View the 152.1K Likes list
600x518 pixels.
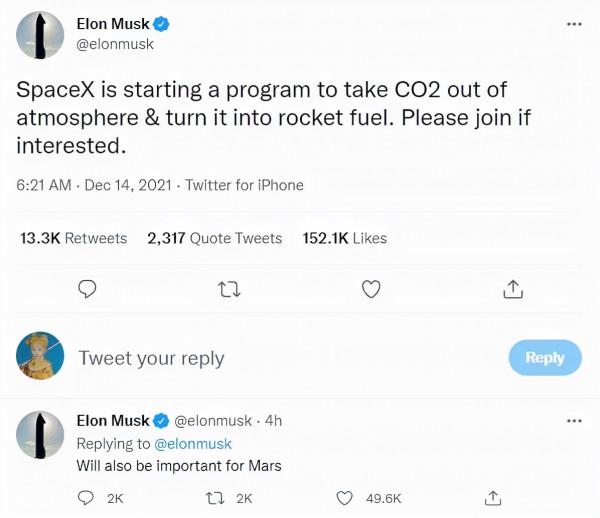[x=344, y=238]
